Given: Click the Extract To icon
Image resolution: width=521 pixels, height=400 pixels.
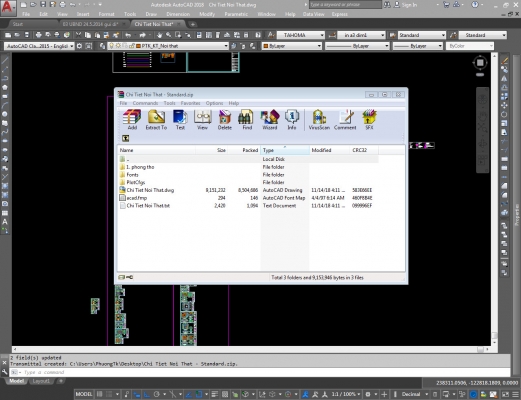Looking at the screenshot, I should point(156,119).
